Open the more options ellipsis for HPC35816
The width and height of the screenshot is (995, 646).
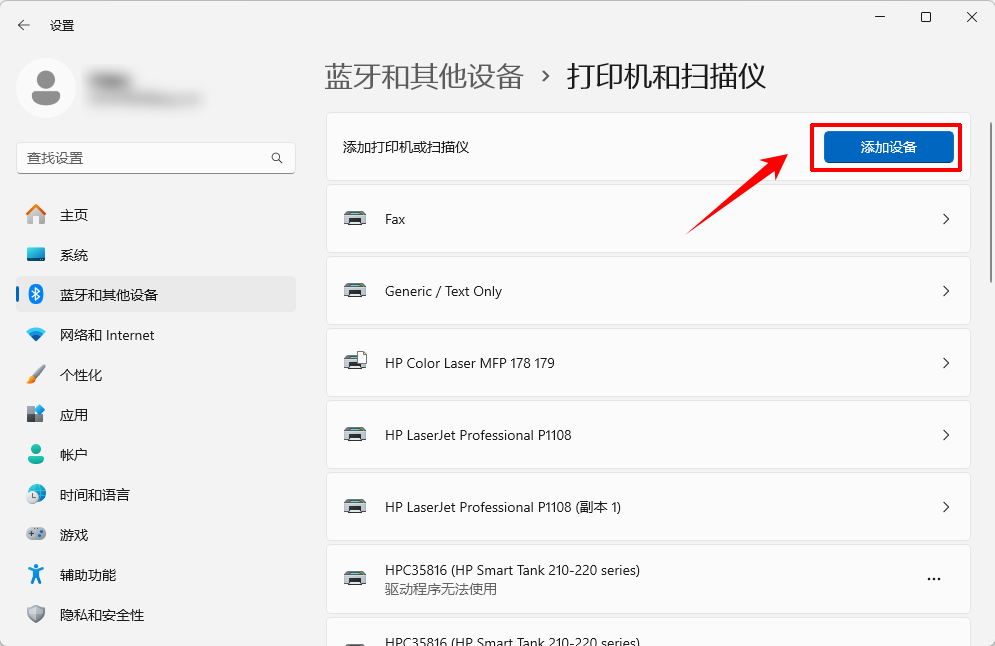(x=934, y=579)
